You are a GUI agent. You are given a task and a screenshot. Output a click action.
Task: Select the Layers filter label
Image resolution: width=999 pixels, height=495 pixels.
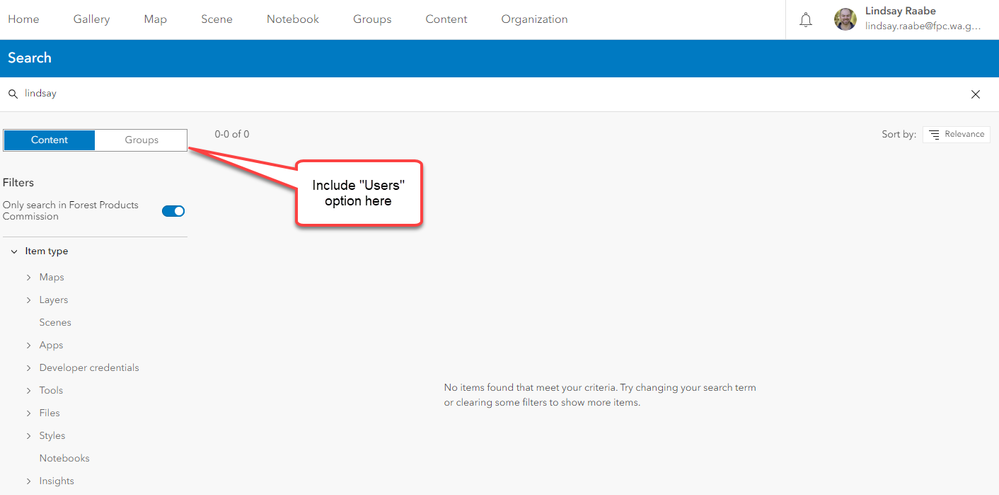(54, 300)
